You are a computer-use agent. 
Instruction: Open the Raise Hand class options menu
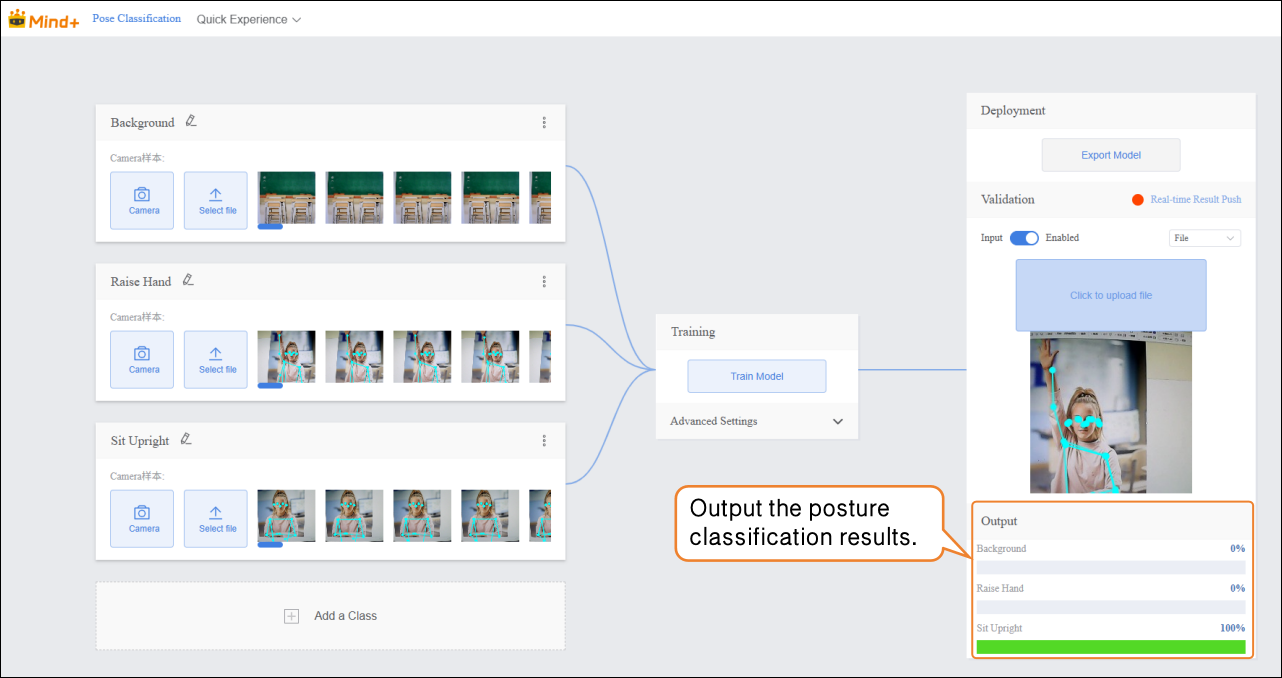[x=544, y=282]
